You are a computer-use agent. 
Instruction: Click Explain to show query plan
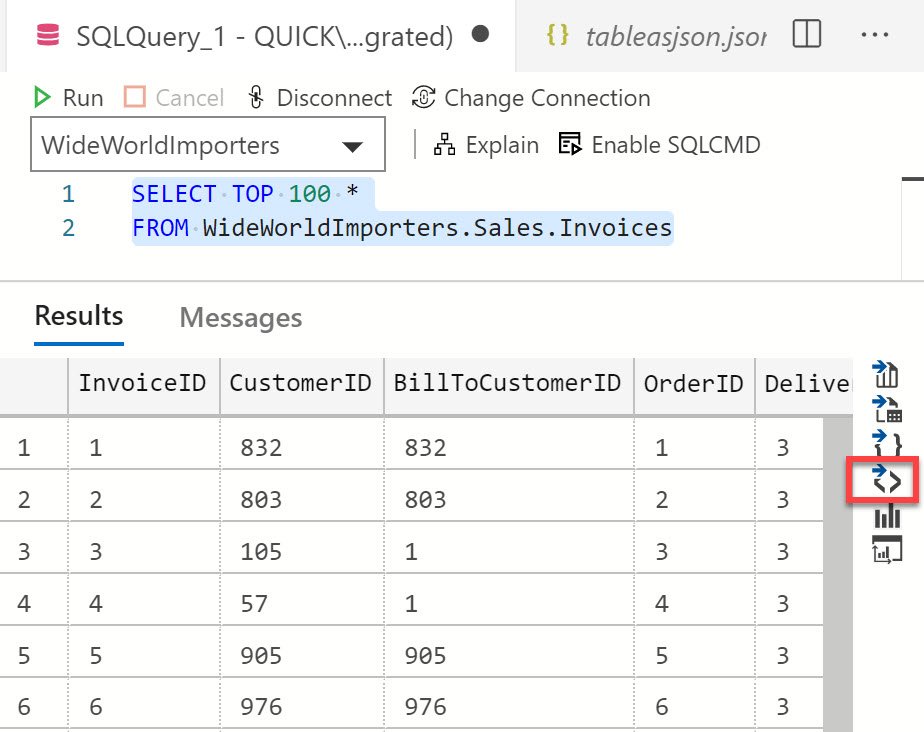click(x=486, y=144)
